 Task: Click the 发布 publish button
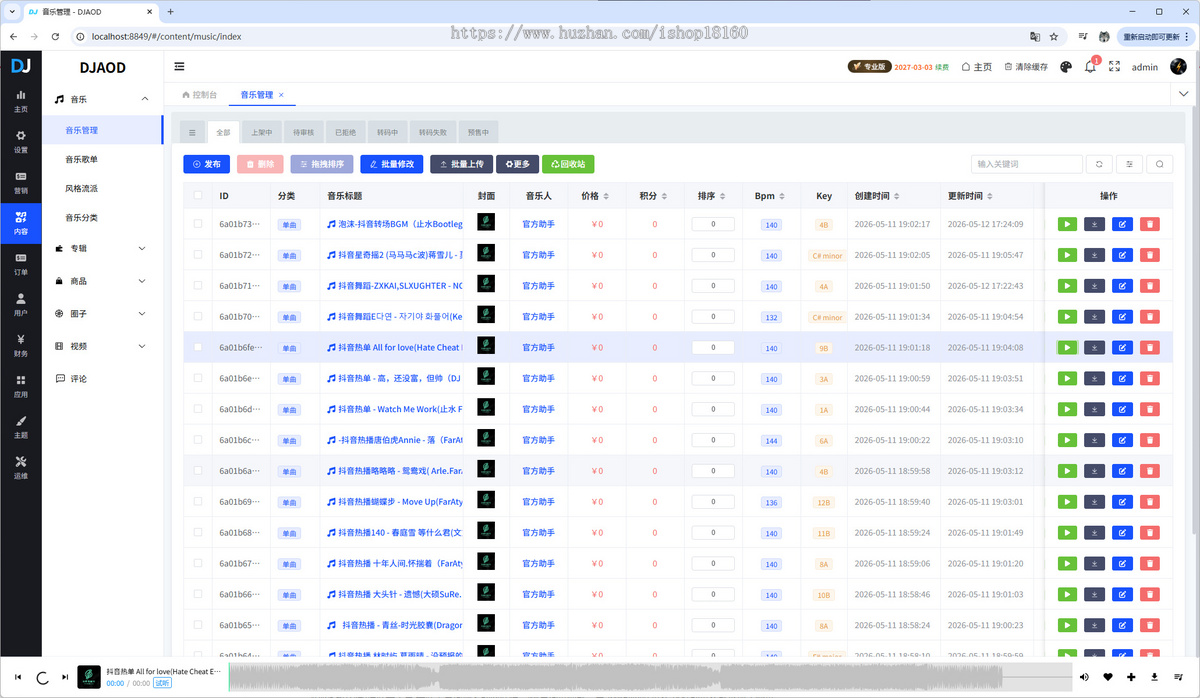(207, 164)
